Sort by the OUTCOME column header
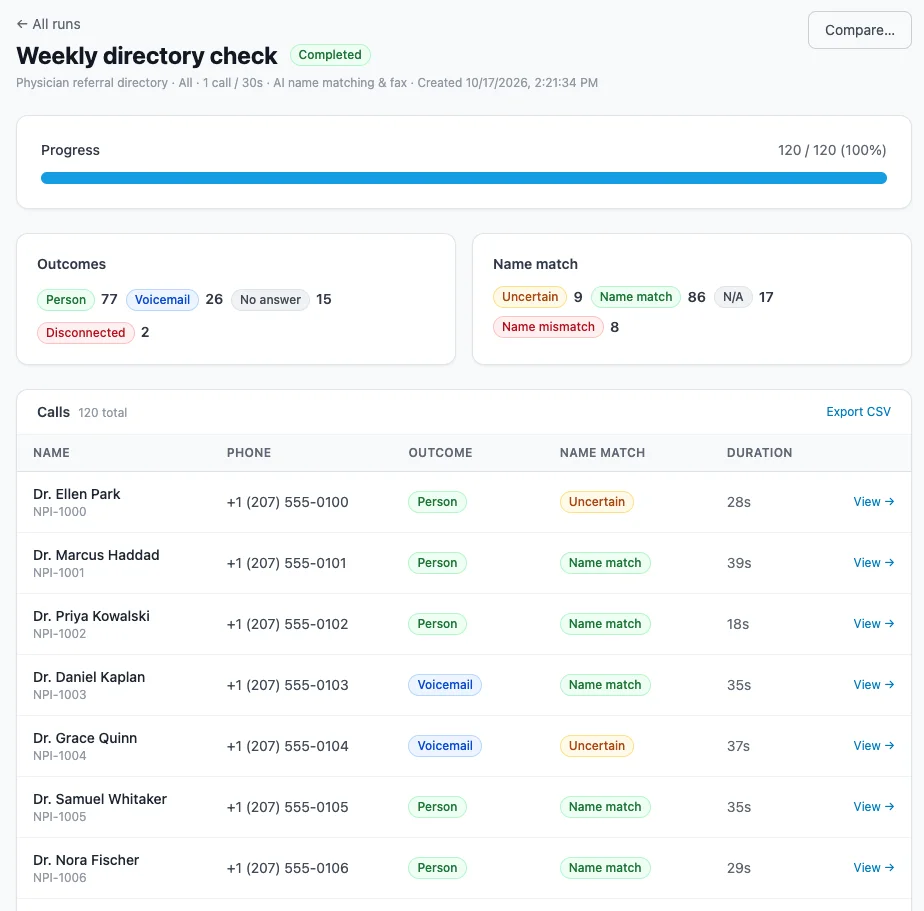 (440, 453)
